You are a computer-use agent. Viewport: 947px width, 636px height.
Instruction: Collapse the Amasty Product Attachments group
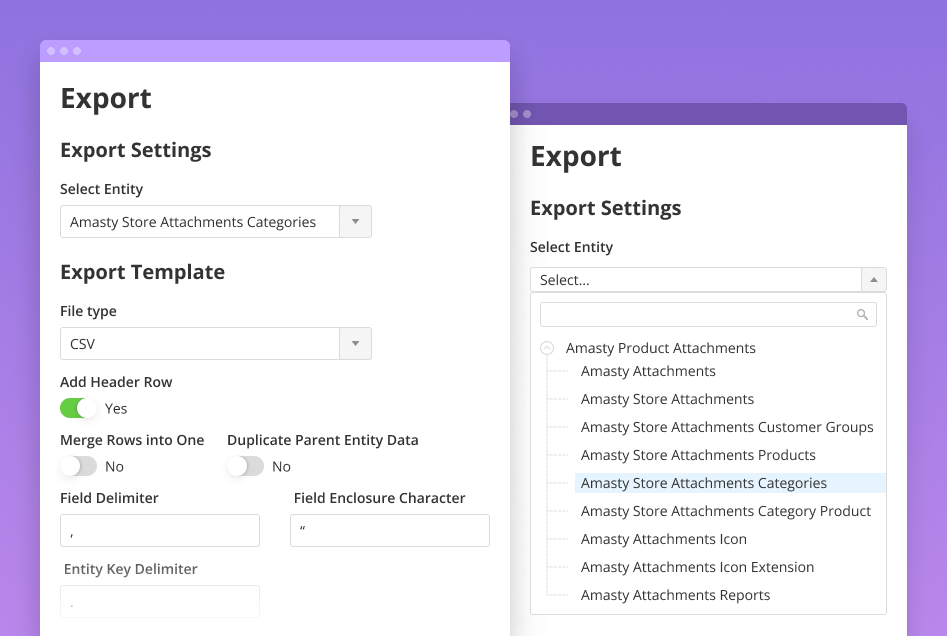tap(546, 348)
